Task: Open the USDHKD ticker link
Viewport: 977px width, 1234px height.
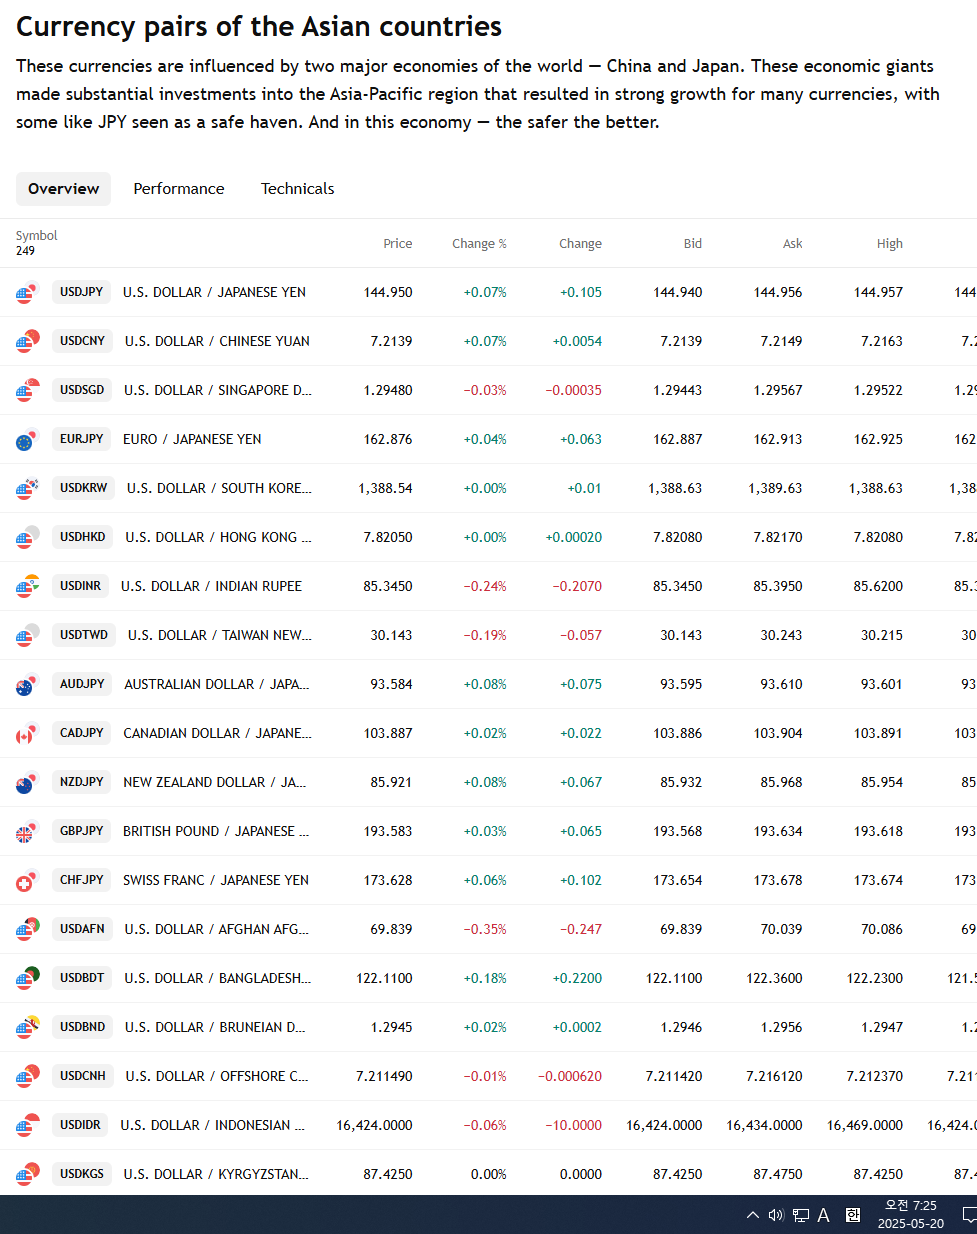Action: click(82, 537)
